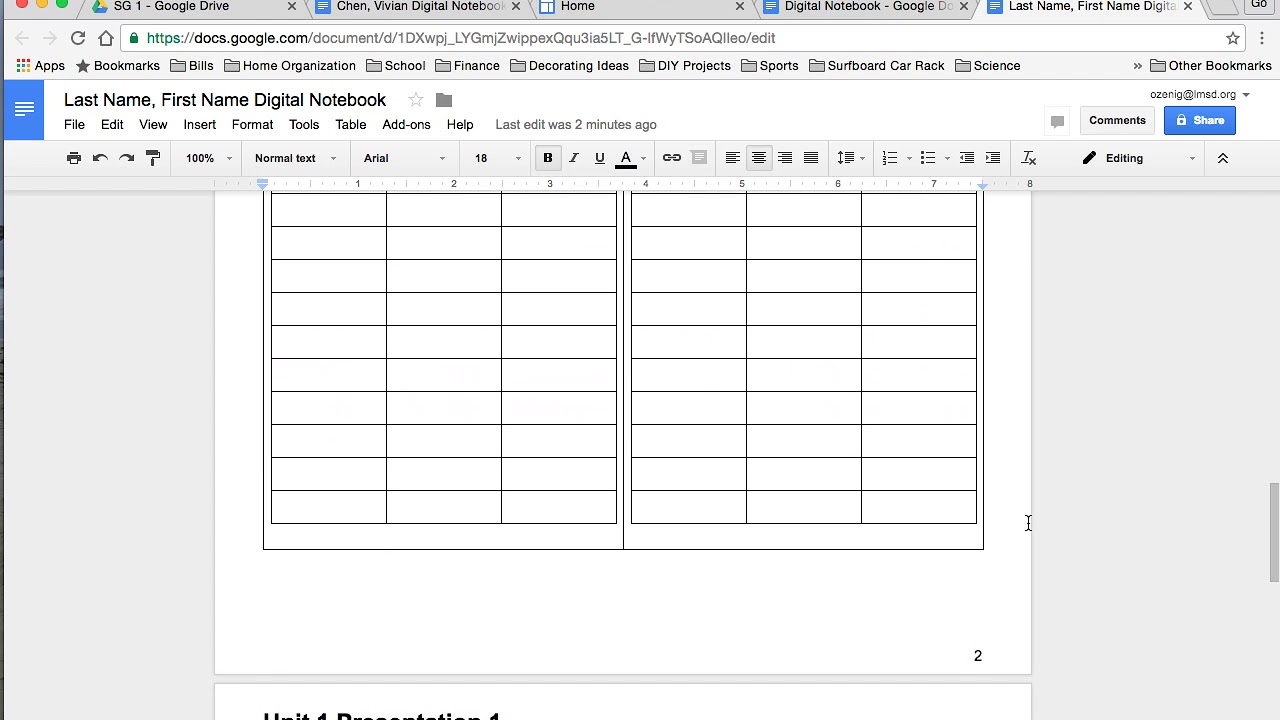The image size is (1280, 720).
Task: Justify the text
Action: pos(811,158)
